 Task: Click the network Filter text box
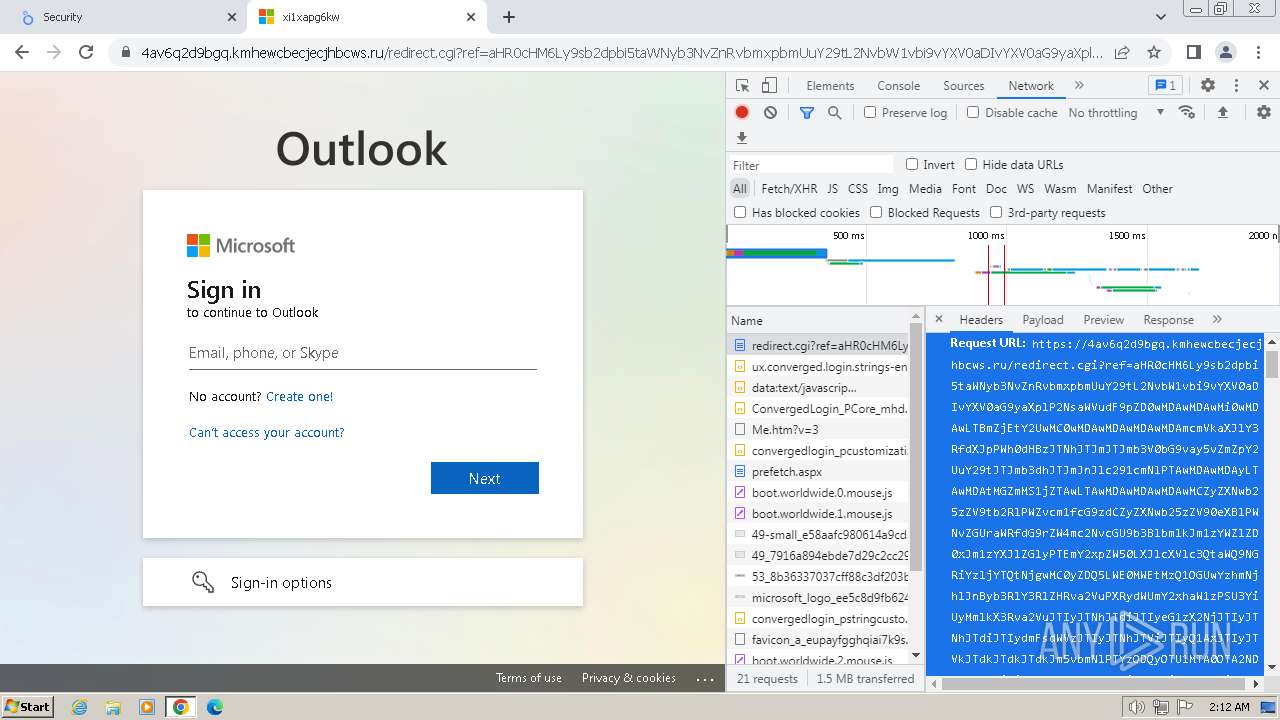tap(812, 165)
